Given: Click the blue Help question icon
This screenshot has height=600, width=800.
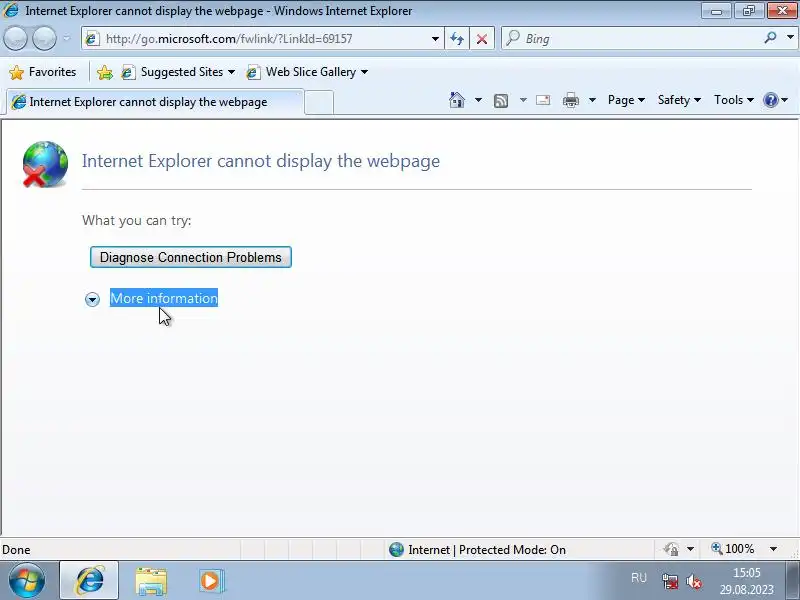Looking at the screenshot, I should point(770,100).
